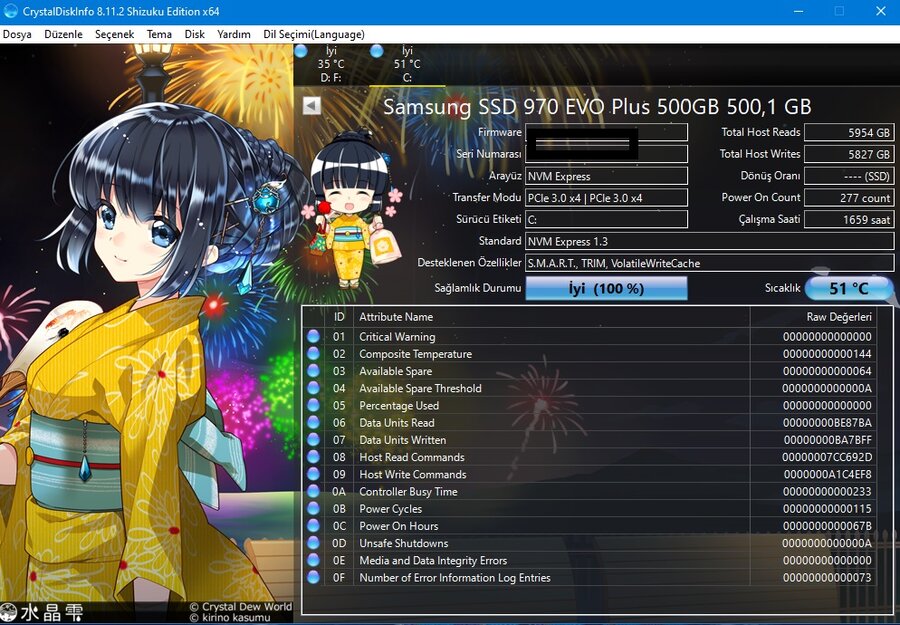Click the Desteklenen Özellikler field

709,263
